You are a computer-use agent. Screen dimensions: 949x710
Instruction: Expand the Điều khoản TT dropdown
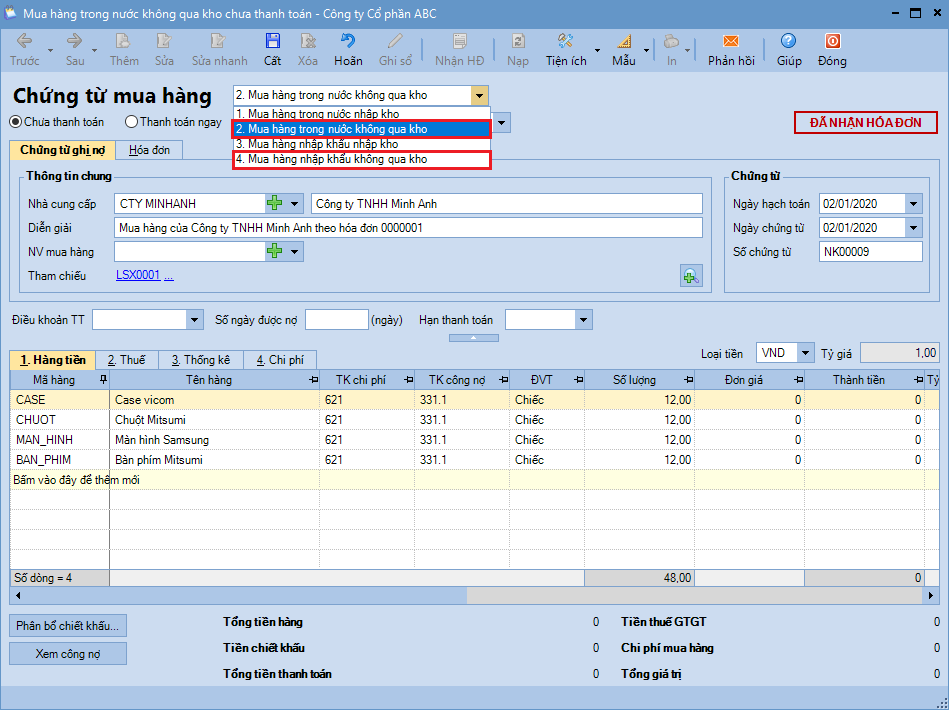click(x=195, y=320)
